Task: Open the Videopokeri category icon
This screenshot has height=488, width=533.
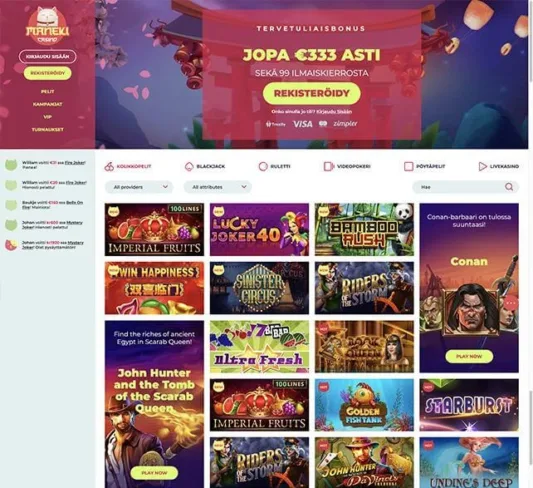Action: (x=328, y=167)
